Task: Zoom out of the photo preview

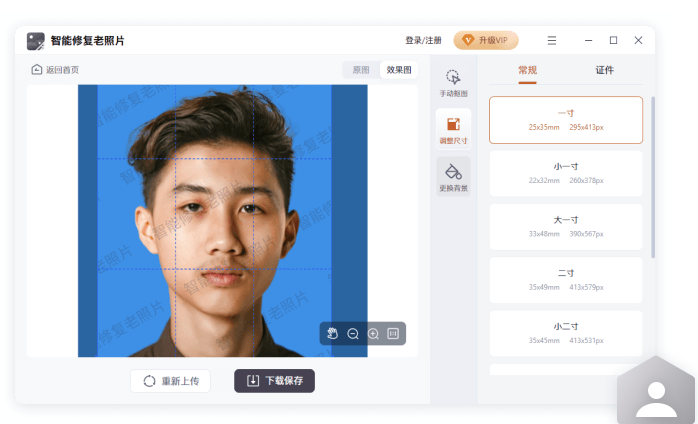Action: (353, 333)
